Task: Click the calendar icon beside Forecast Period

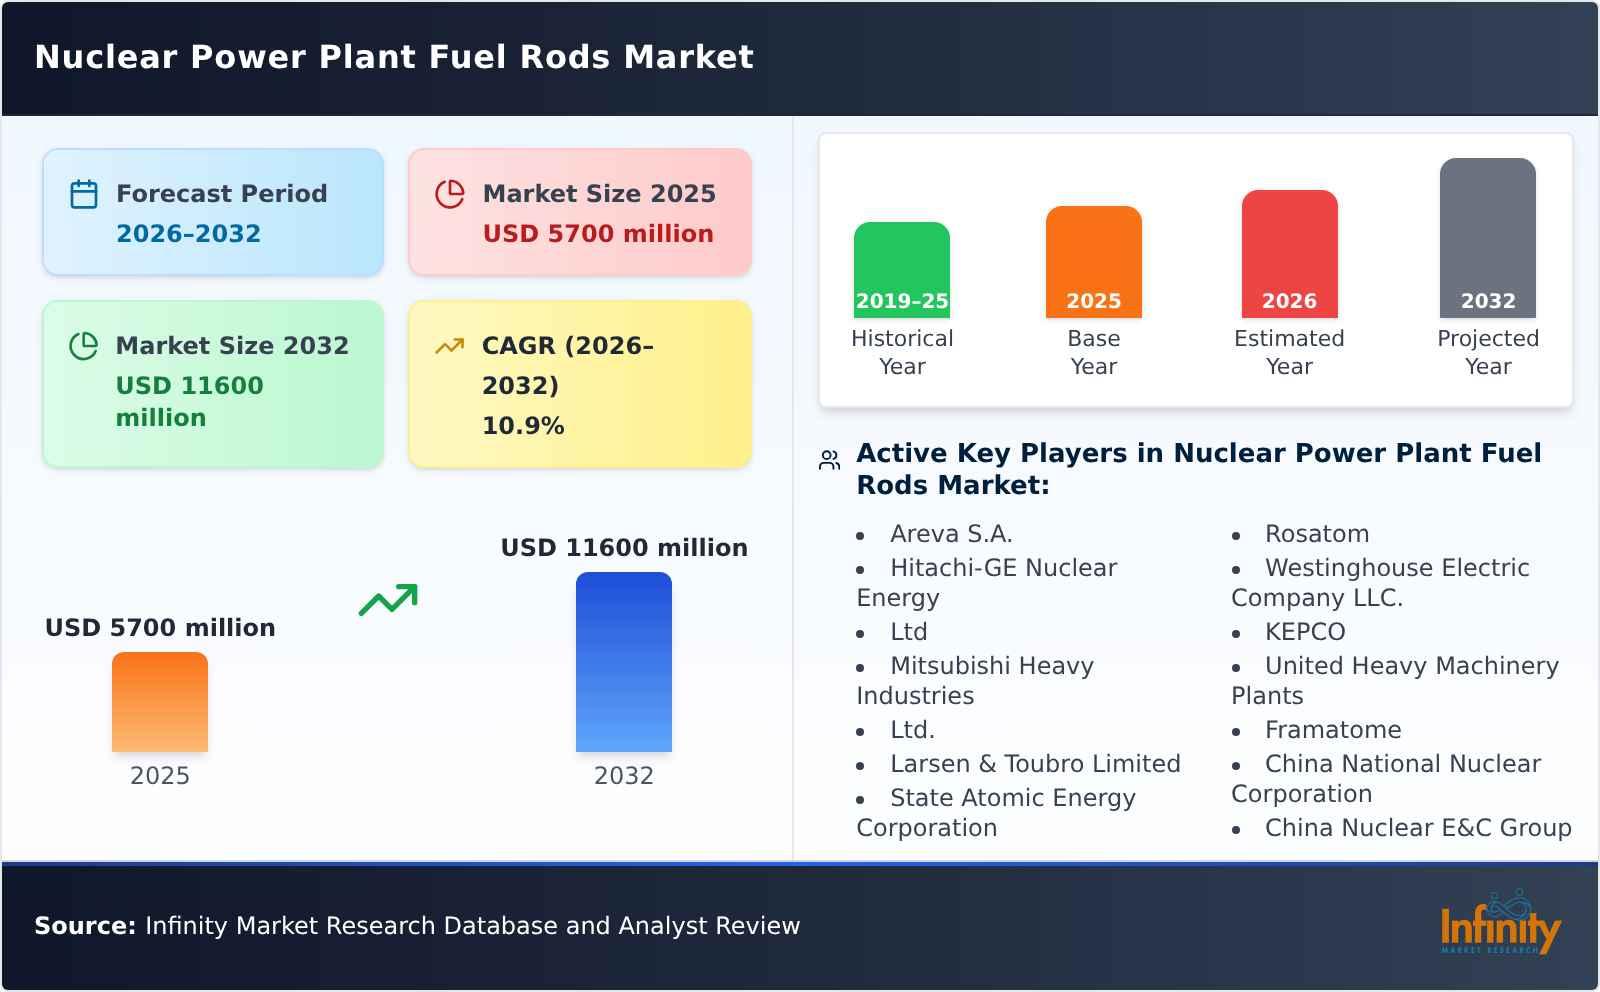Action: [x=84, y=194]
